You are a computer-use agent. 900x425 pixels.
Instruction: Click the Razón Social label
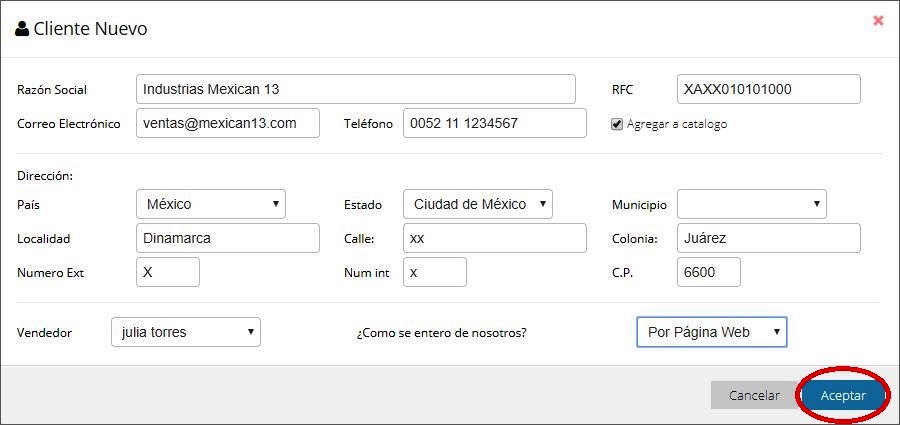52,90
